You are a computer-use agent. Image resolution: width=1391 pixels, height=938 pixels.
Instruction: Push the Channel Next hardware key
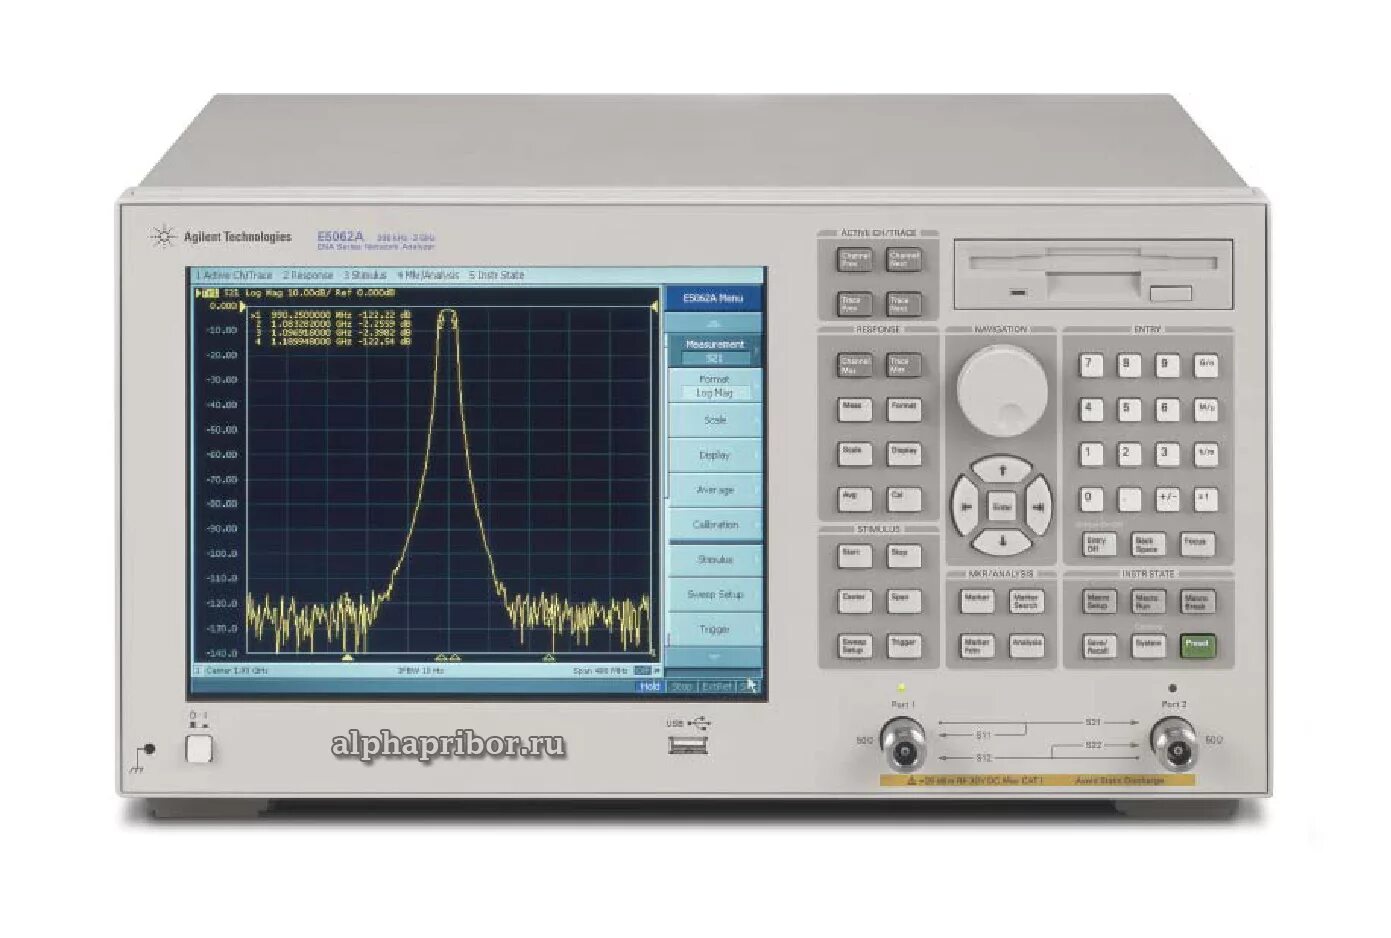(x=904, y=259)
